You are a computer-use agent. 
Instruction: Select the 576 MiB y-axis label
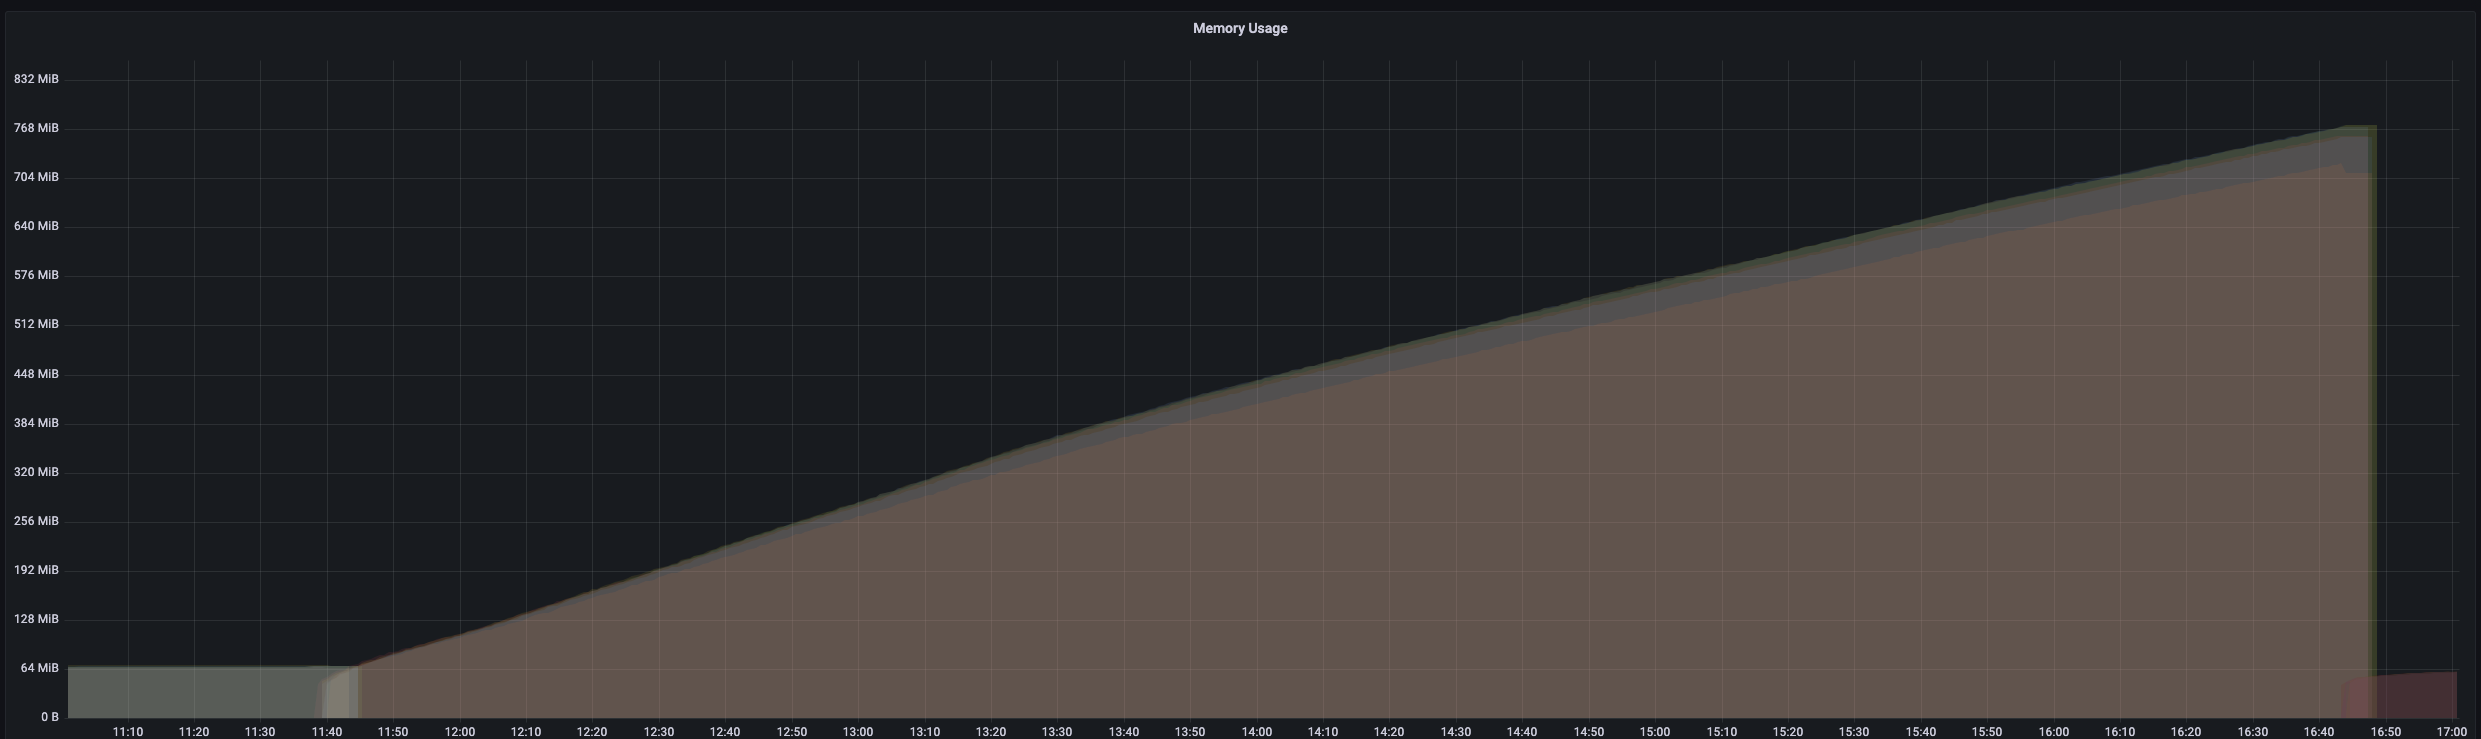(x=36, y=275)
